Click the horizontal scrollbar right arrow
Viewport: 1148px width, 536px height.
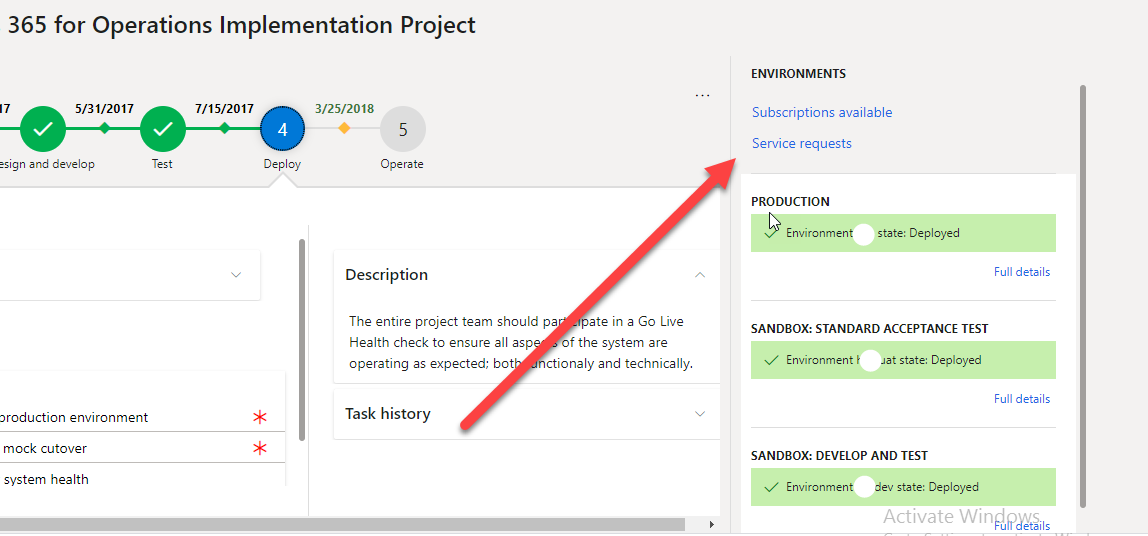click(712, 525)
